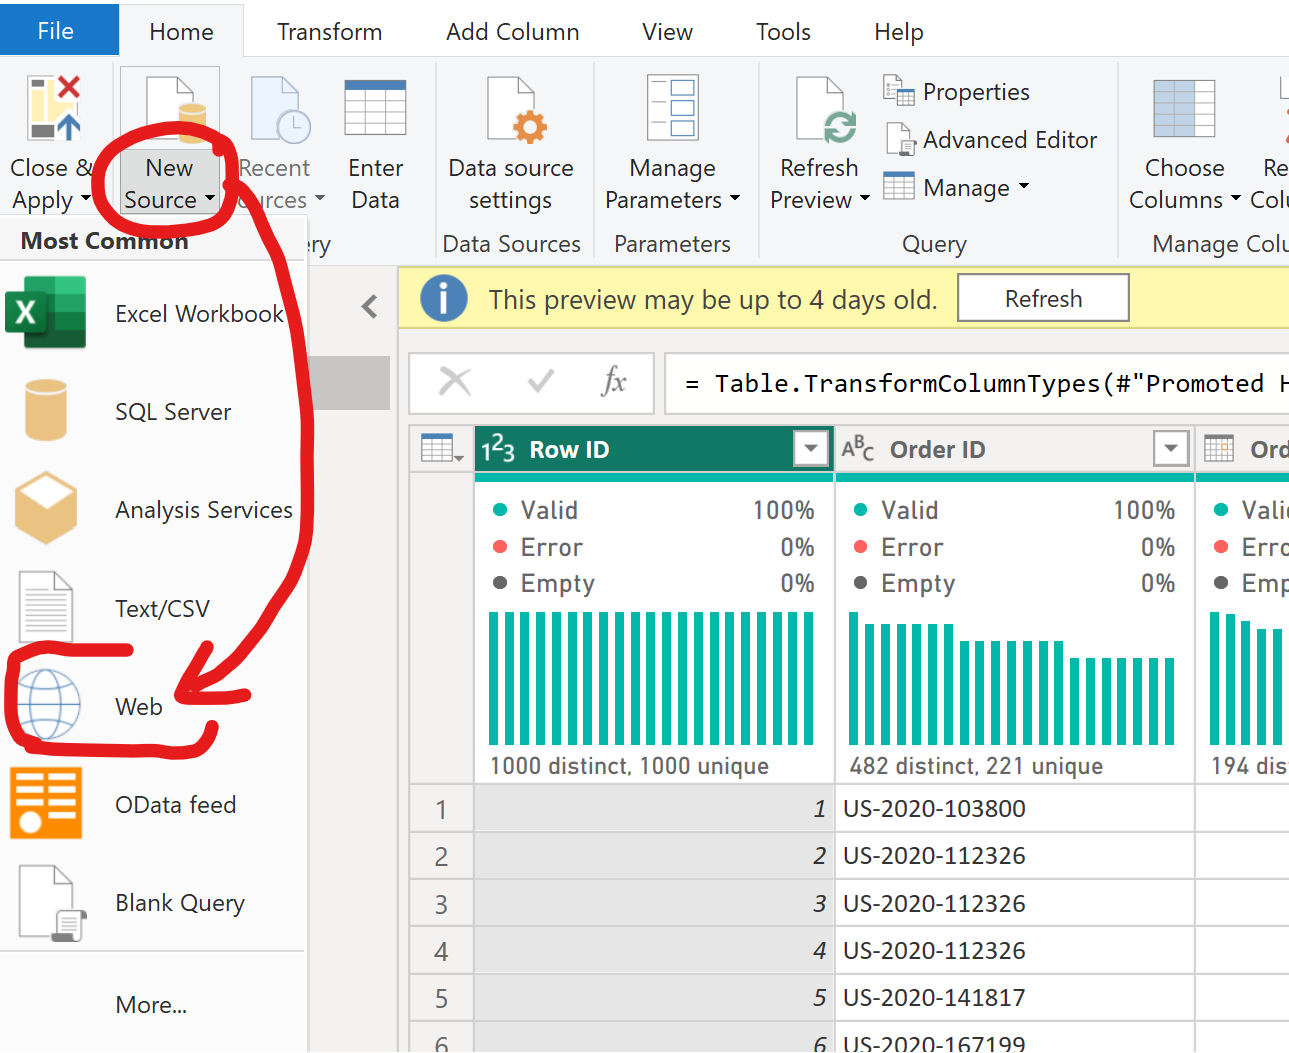The height and width of the screenshot is (1053, 1289).
Task: Choose the Web data source
Action: (x=138, y=707)
